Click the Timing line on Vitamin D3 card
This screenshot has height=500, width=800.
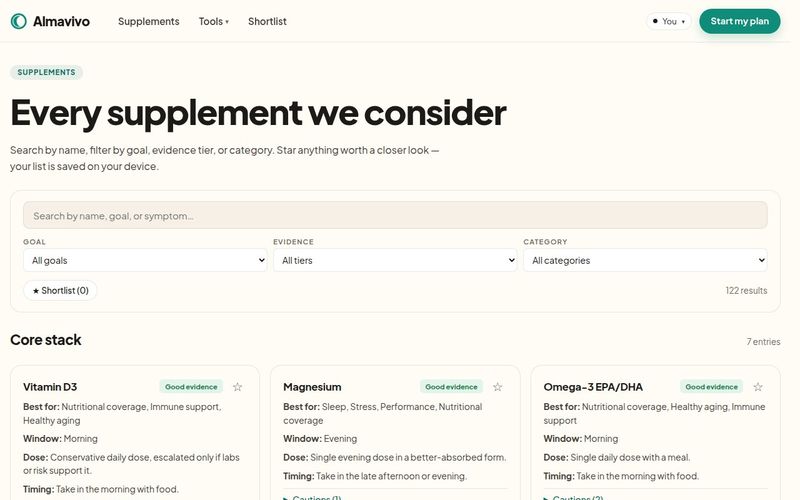point(101,489)
